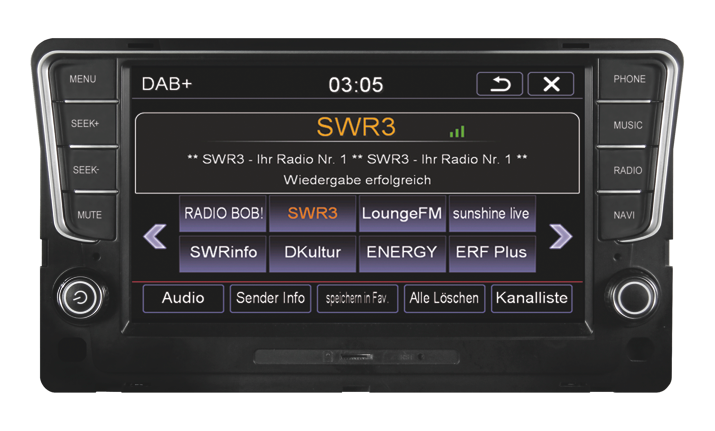Tap the card slot cover below the screen
Screen dimensions: 715x431
(x=357, y=357)
